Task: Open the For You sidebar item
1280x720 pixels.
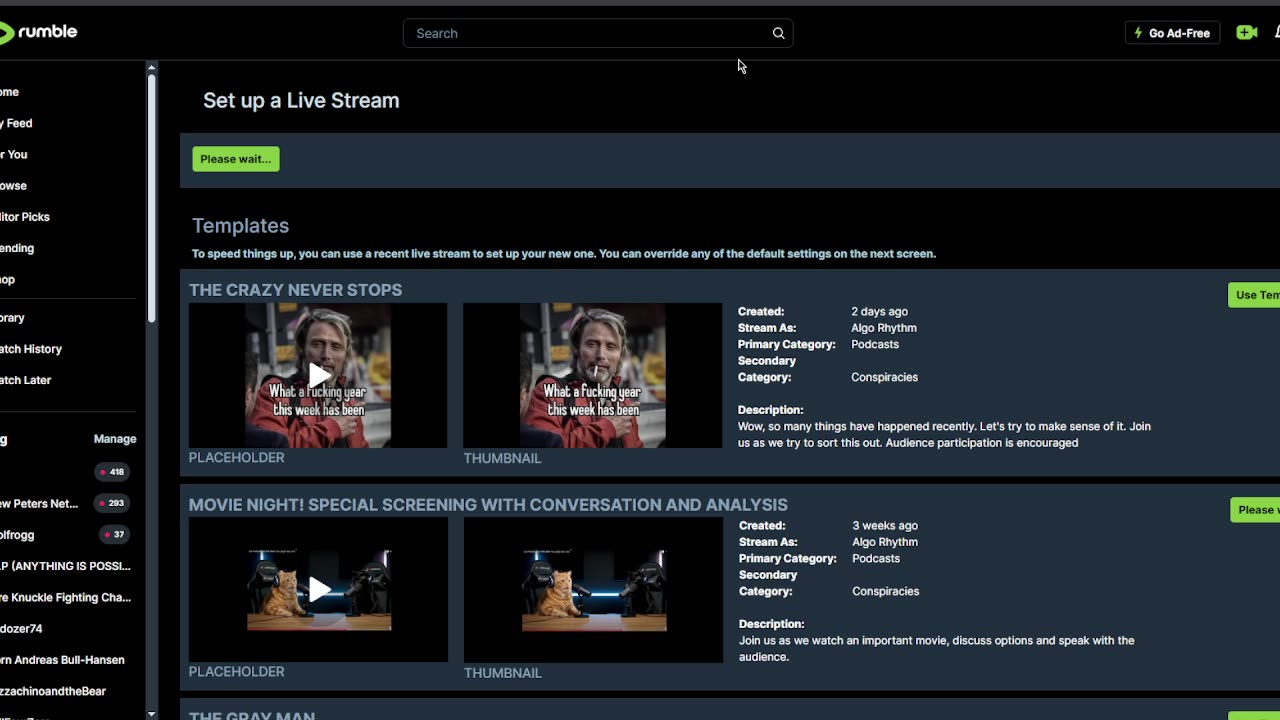Action: pos(14,154)
